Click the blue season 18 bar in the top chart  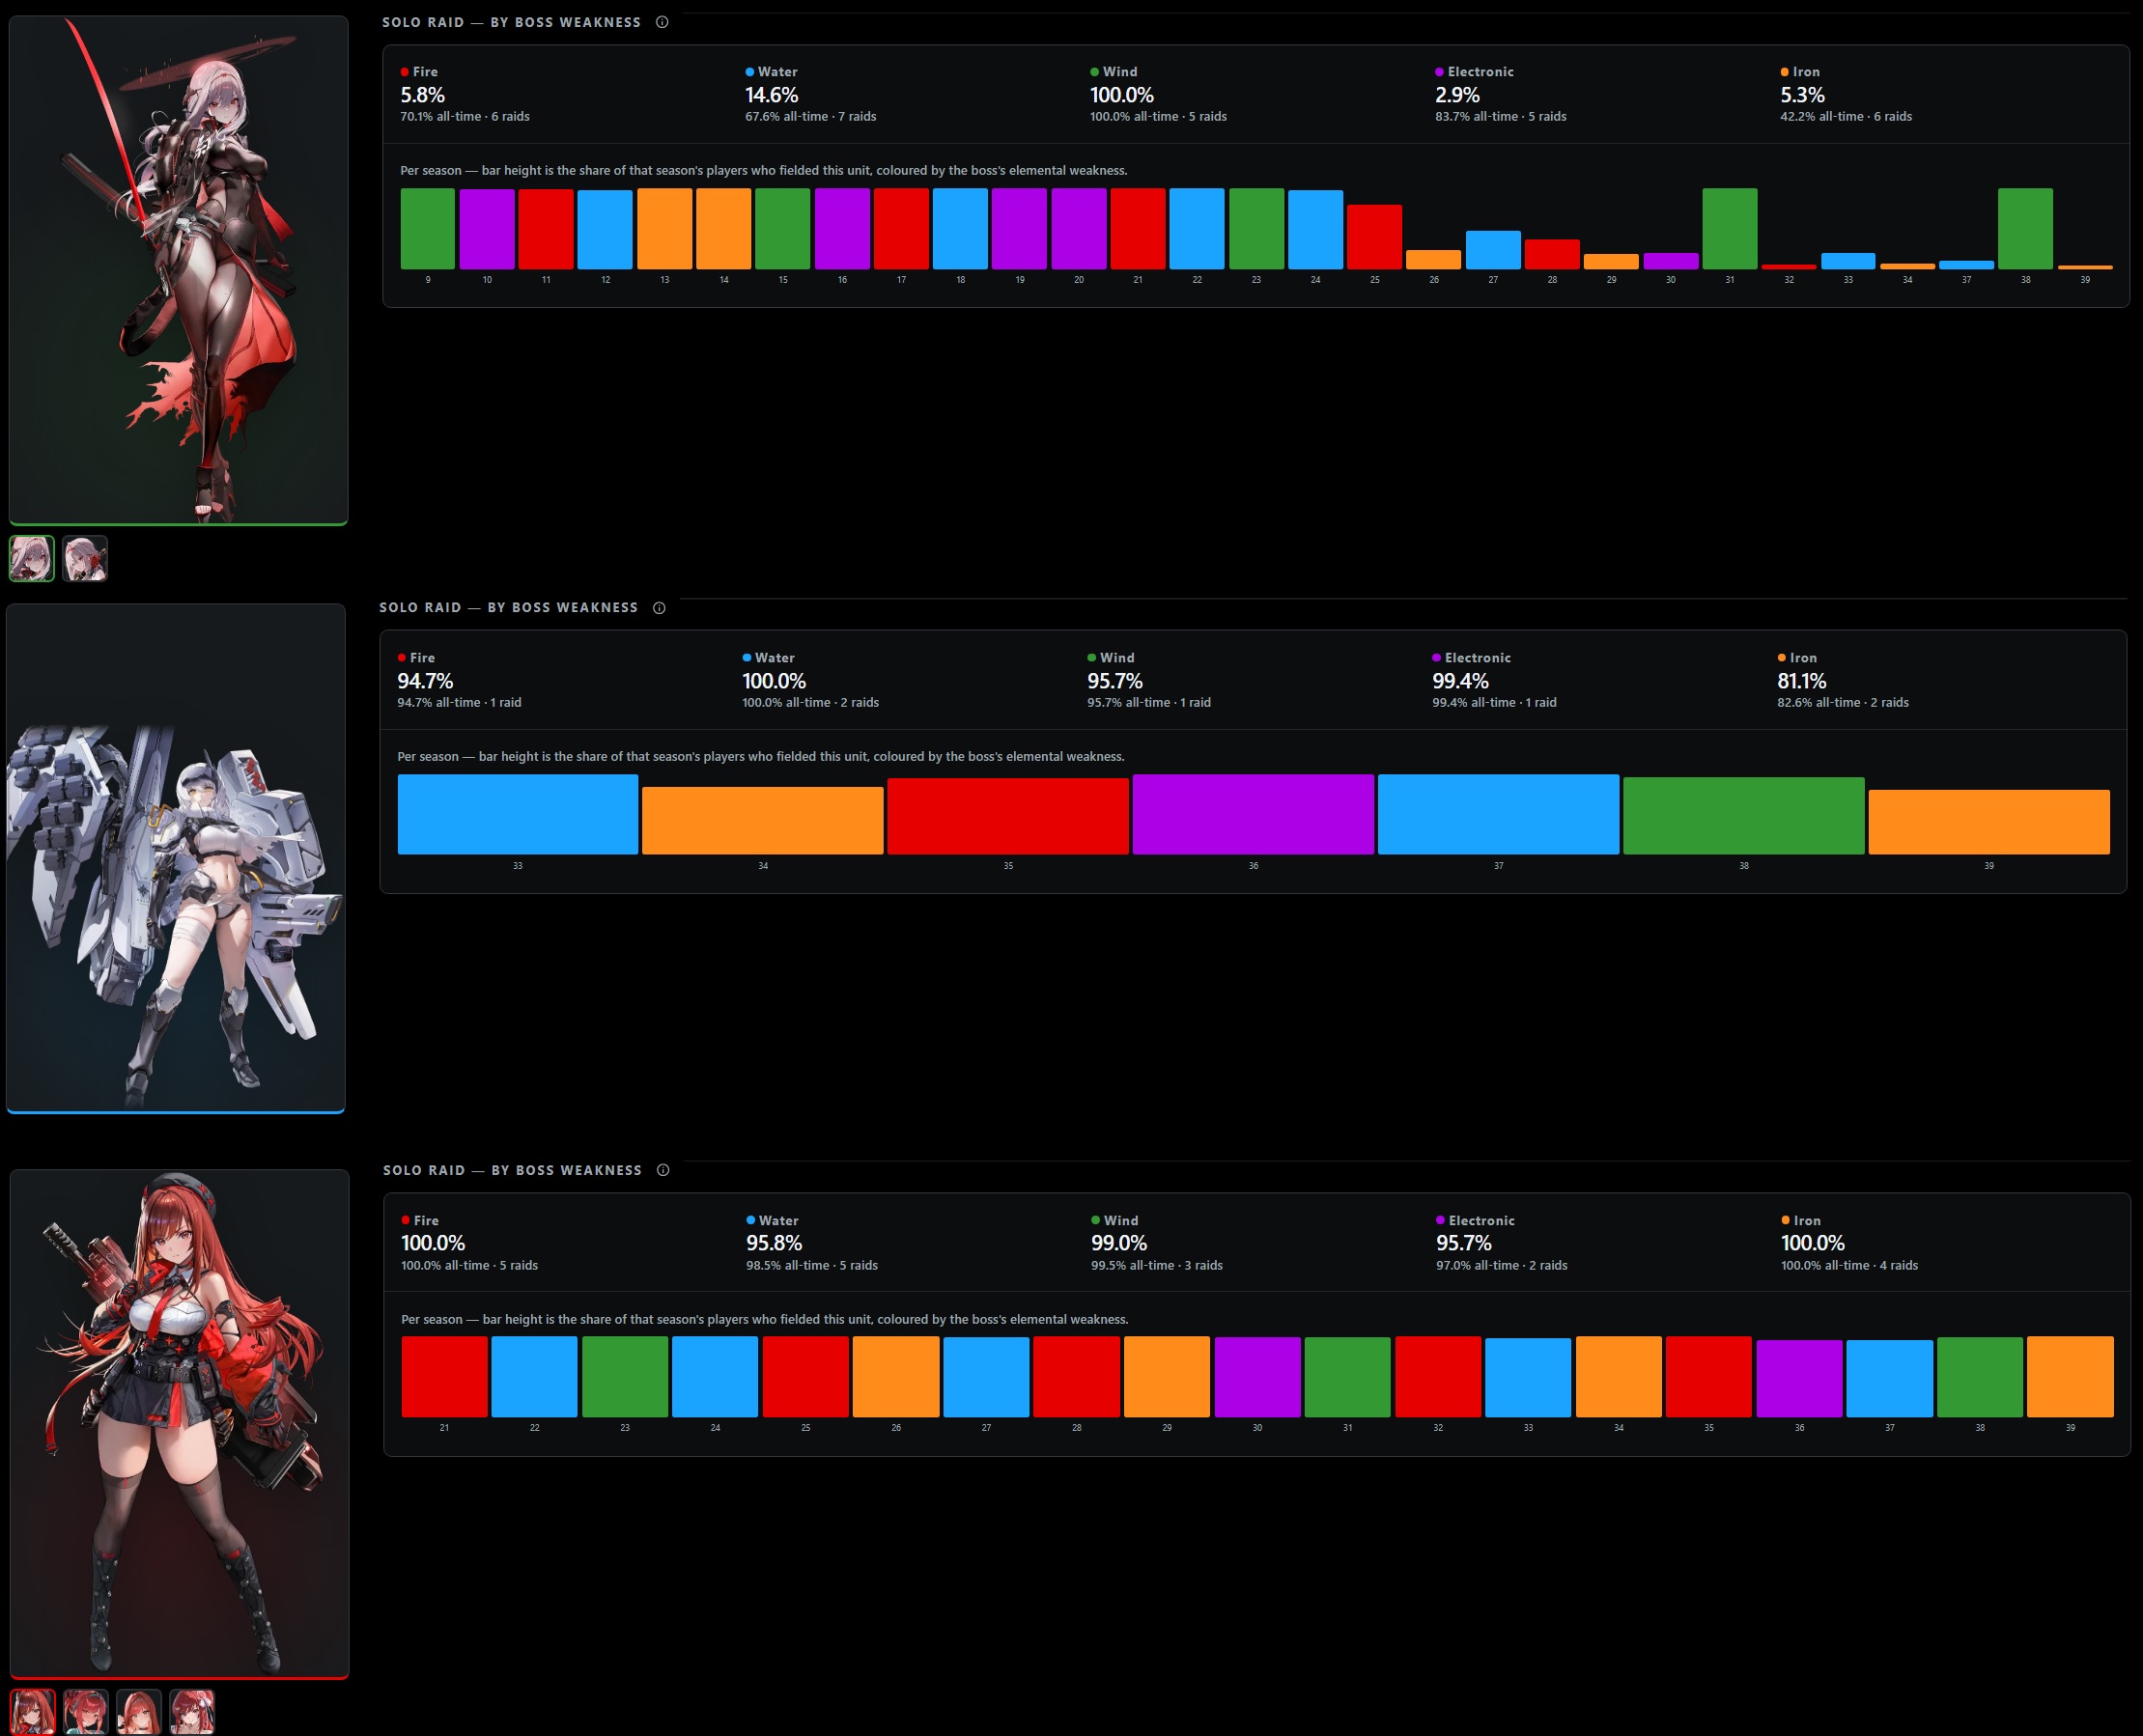click(960, 229)
